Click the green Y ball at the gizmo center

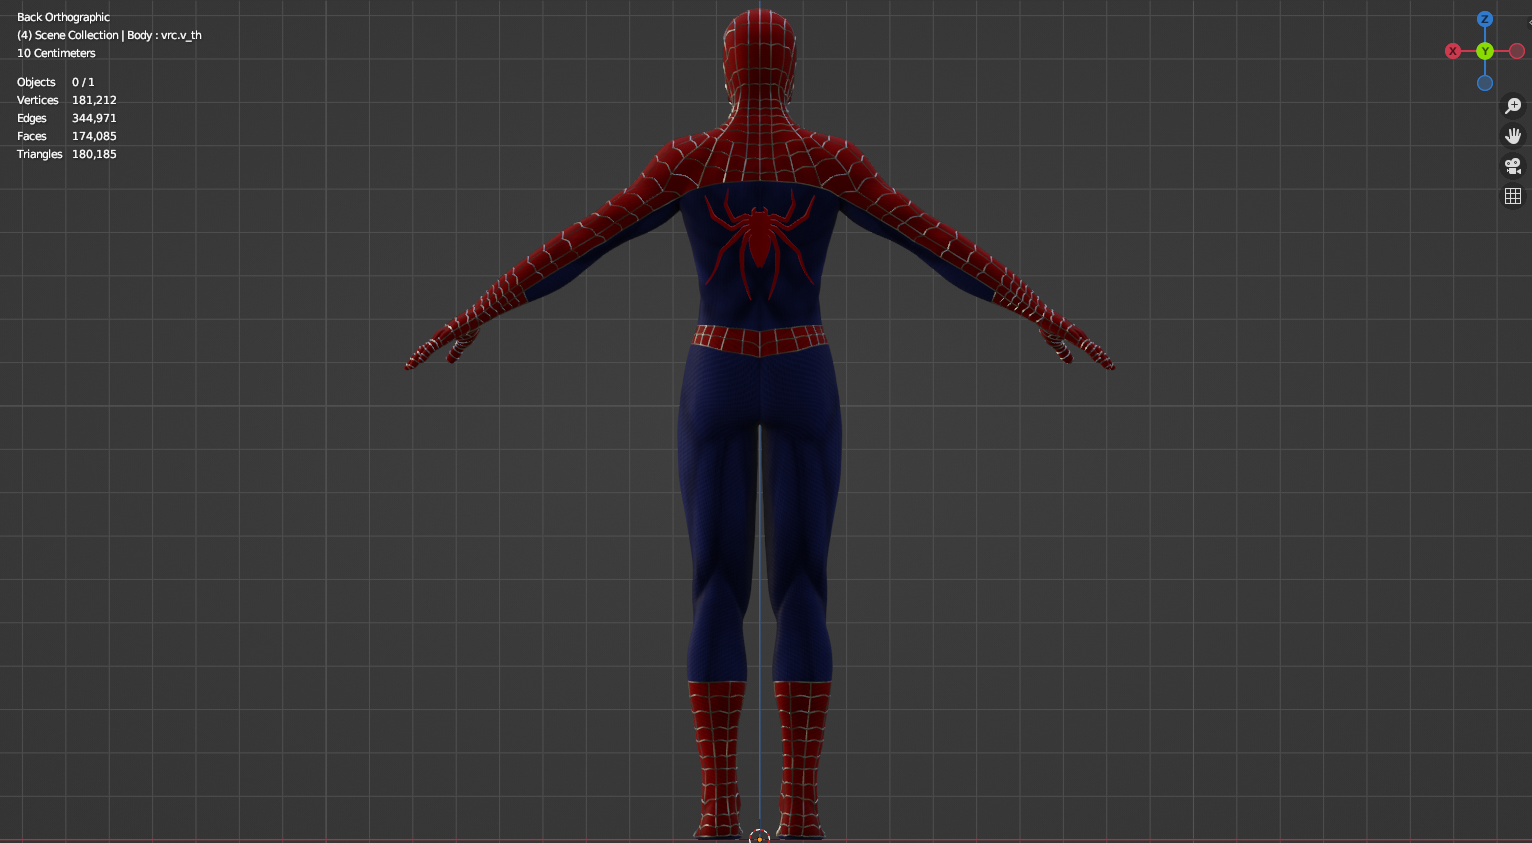tap(1484, 51)
